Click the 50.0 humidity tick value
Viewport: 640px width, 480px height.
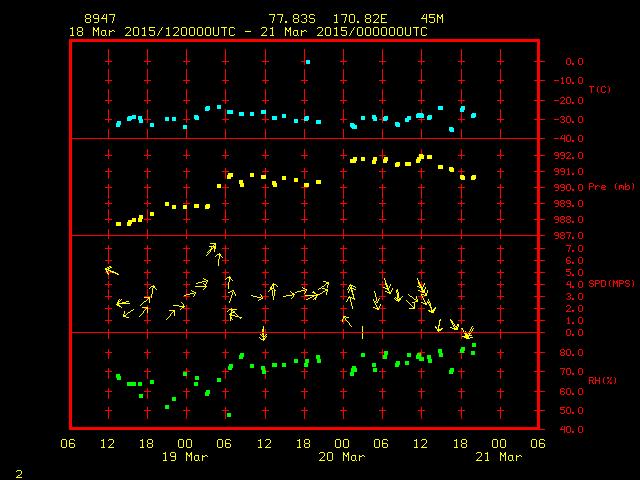[571, 411]
